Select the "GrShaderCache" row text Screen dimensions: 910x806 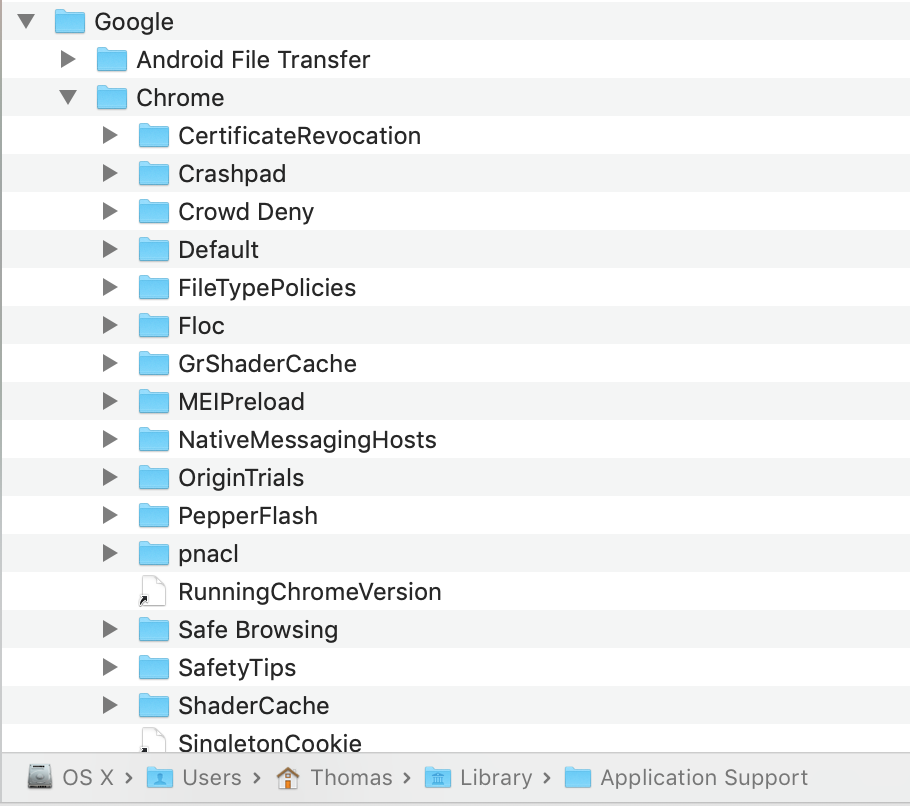[268, 363]
